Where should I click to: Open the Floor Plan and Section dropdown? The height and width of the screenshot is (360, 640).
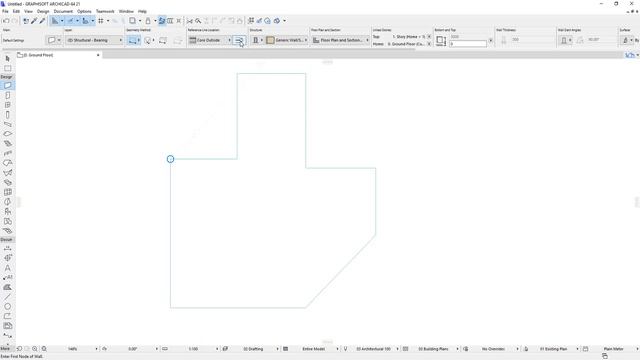point(340,40)
